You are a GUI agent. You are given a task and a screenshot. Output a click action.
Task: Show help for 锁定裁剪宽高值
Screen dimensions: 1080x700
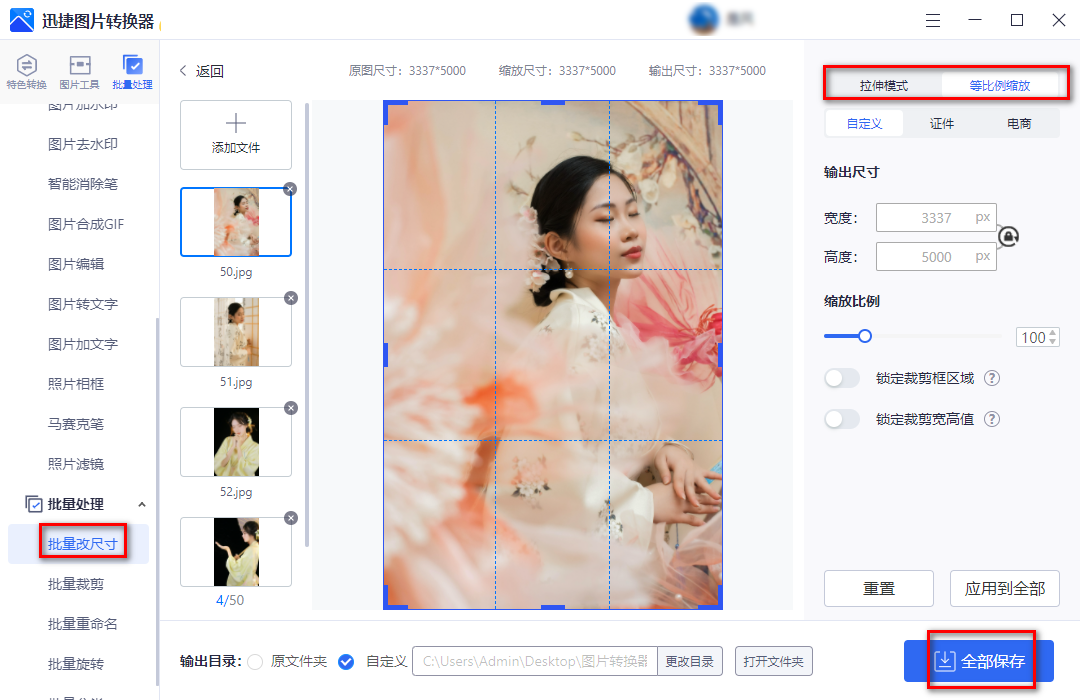point(992,419)
